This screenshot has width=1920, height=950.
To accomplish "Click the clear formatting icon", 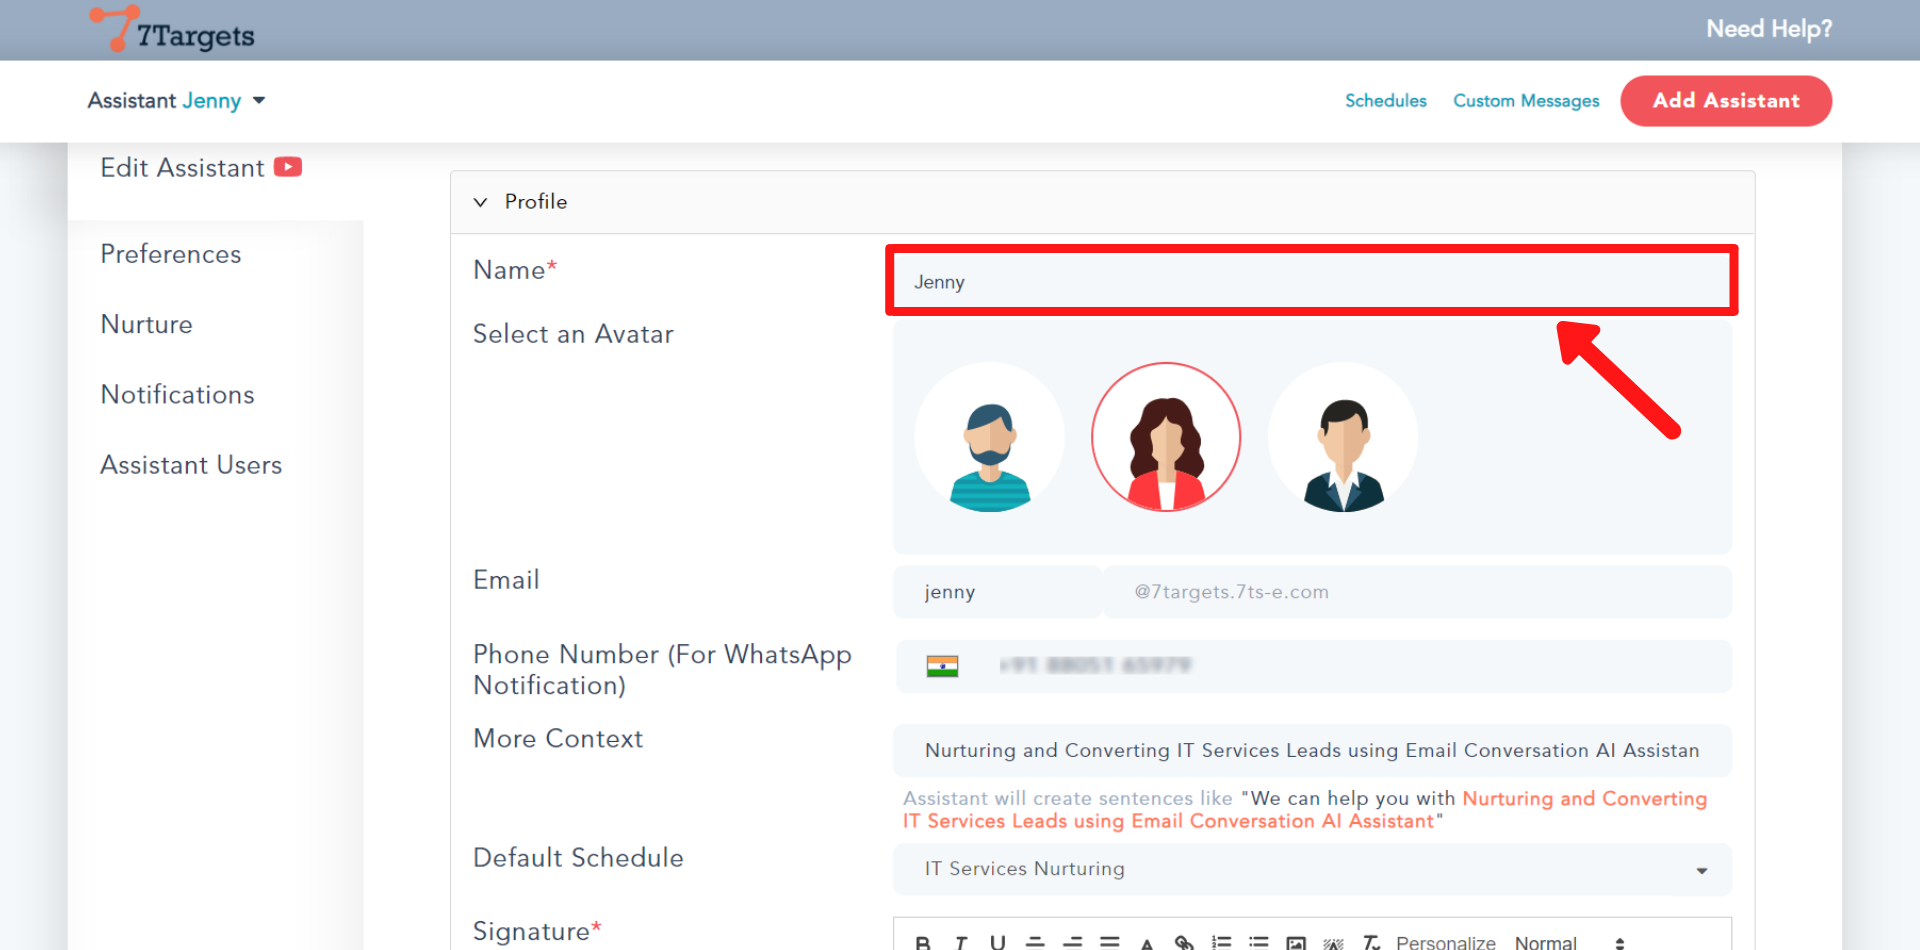I will [1371, 942].
